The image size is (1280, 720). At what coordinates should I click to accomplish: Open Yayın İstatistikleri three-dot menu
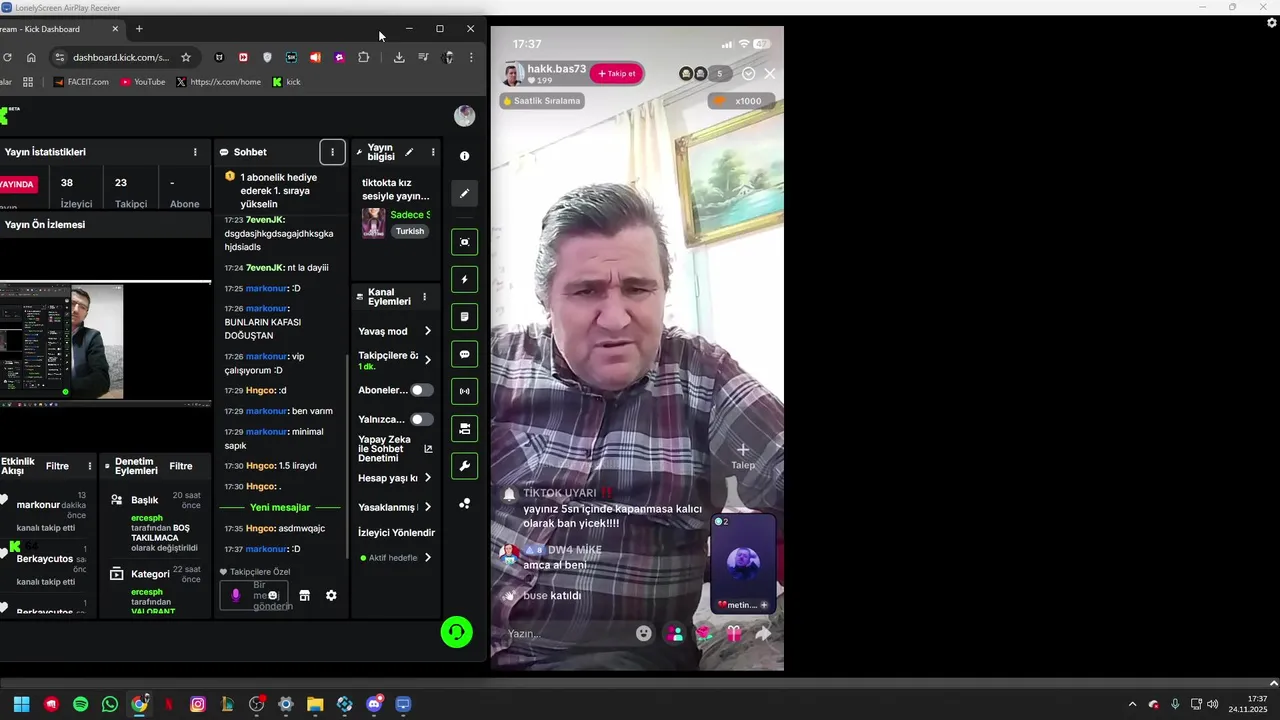[195, 152]
